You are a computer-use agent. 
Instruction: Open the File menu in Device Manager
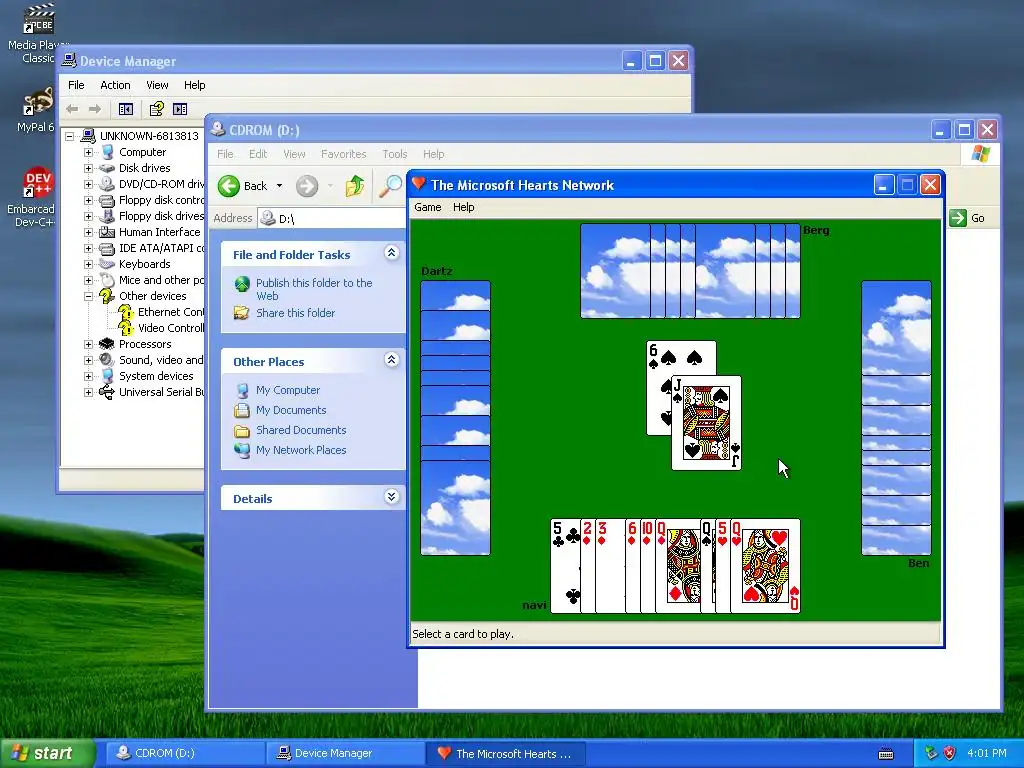click(x=76, y=85)
